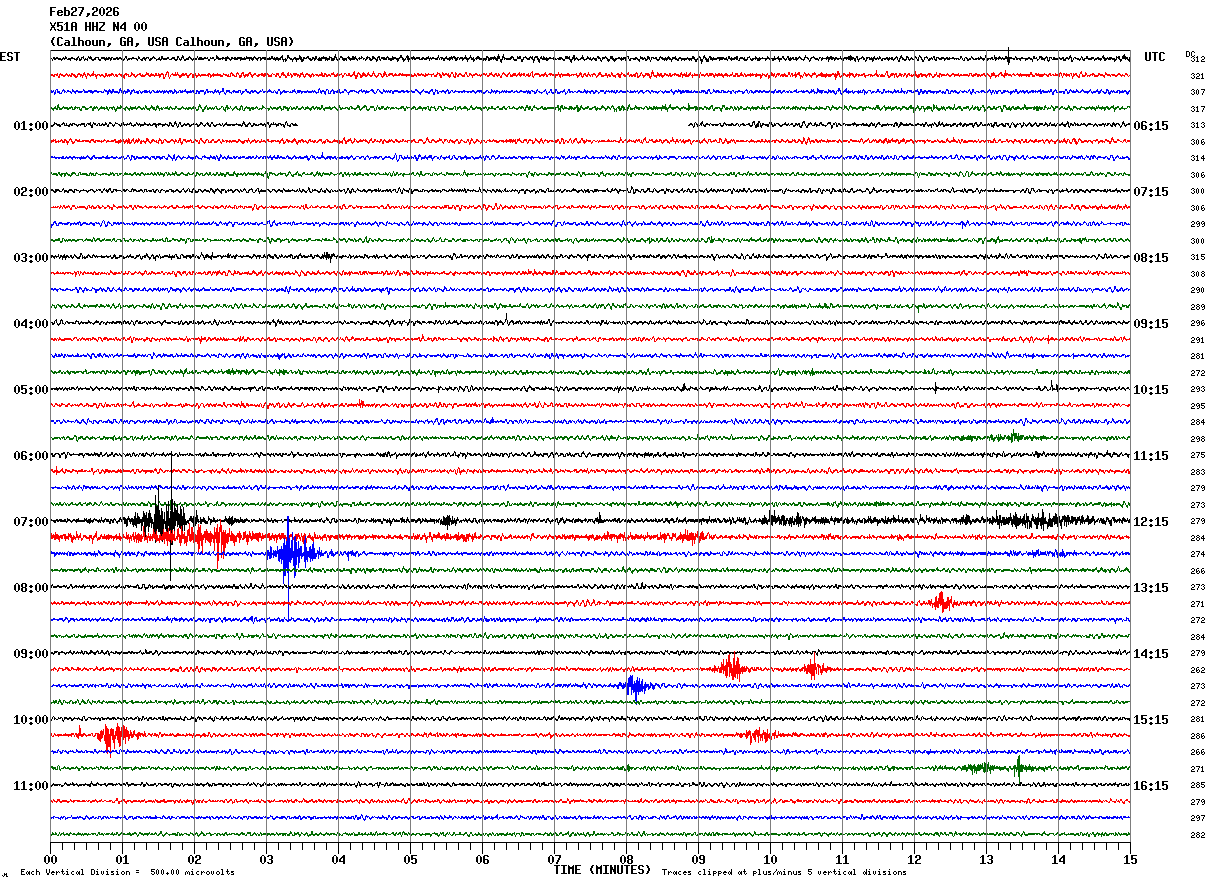Select the UTC timezone label

click(1154, 57)
